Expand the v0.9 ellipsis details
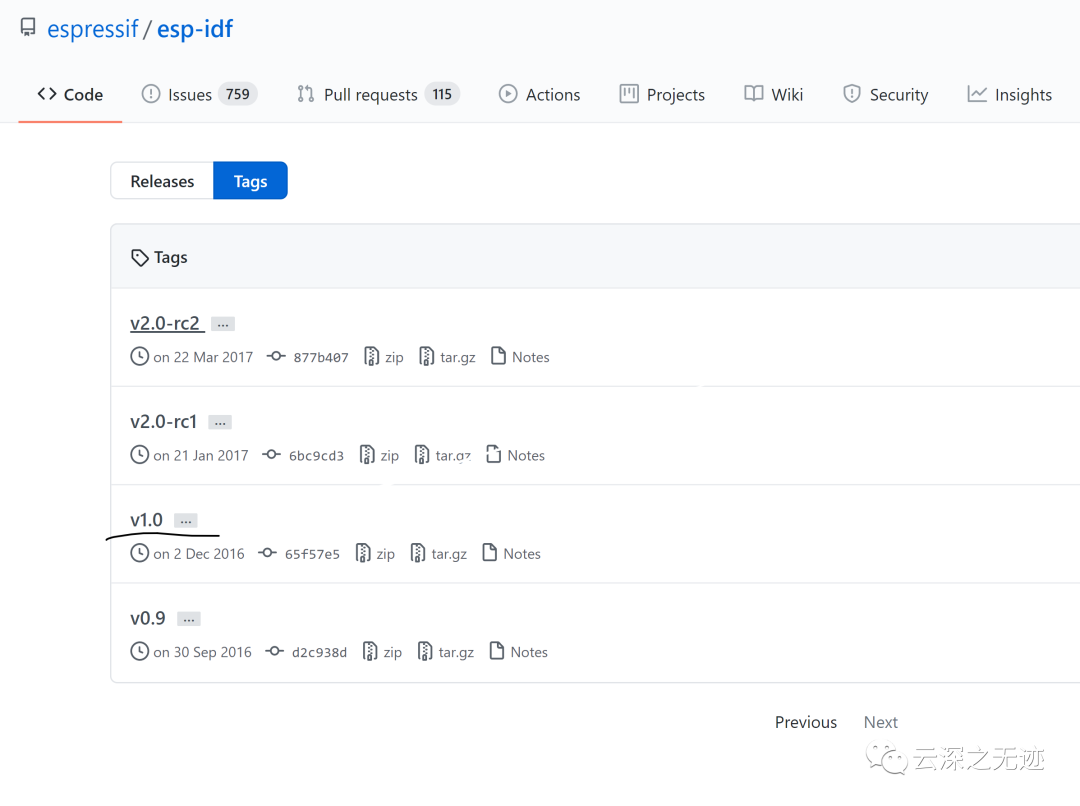The width and height of the screenshot is (1080, 806). (188, 619)
